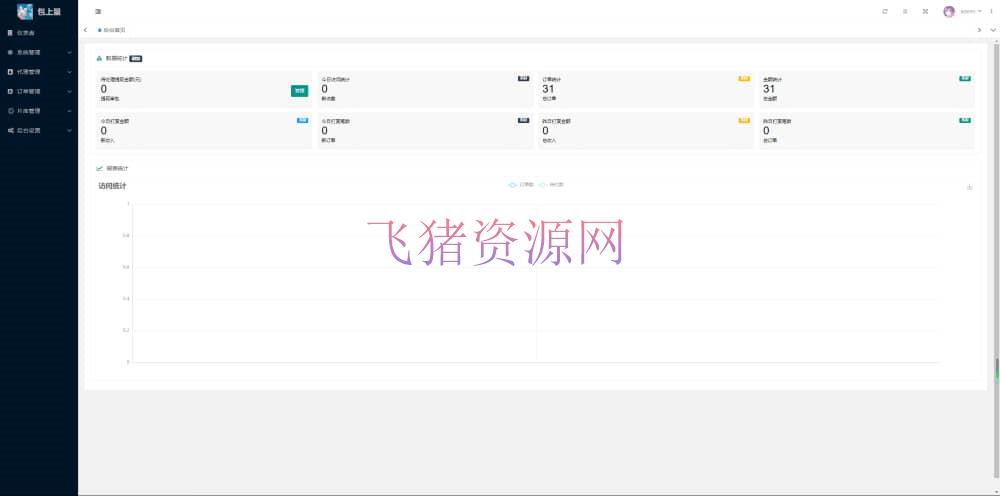The height and width of the screenshot is (496, 1000).
Task: Expand the 后台设置 sidebar chevron
Action: 70,130
